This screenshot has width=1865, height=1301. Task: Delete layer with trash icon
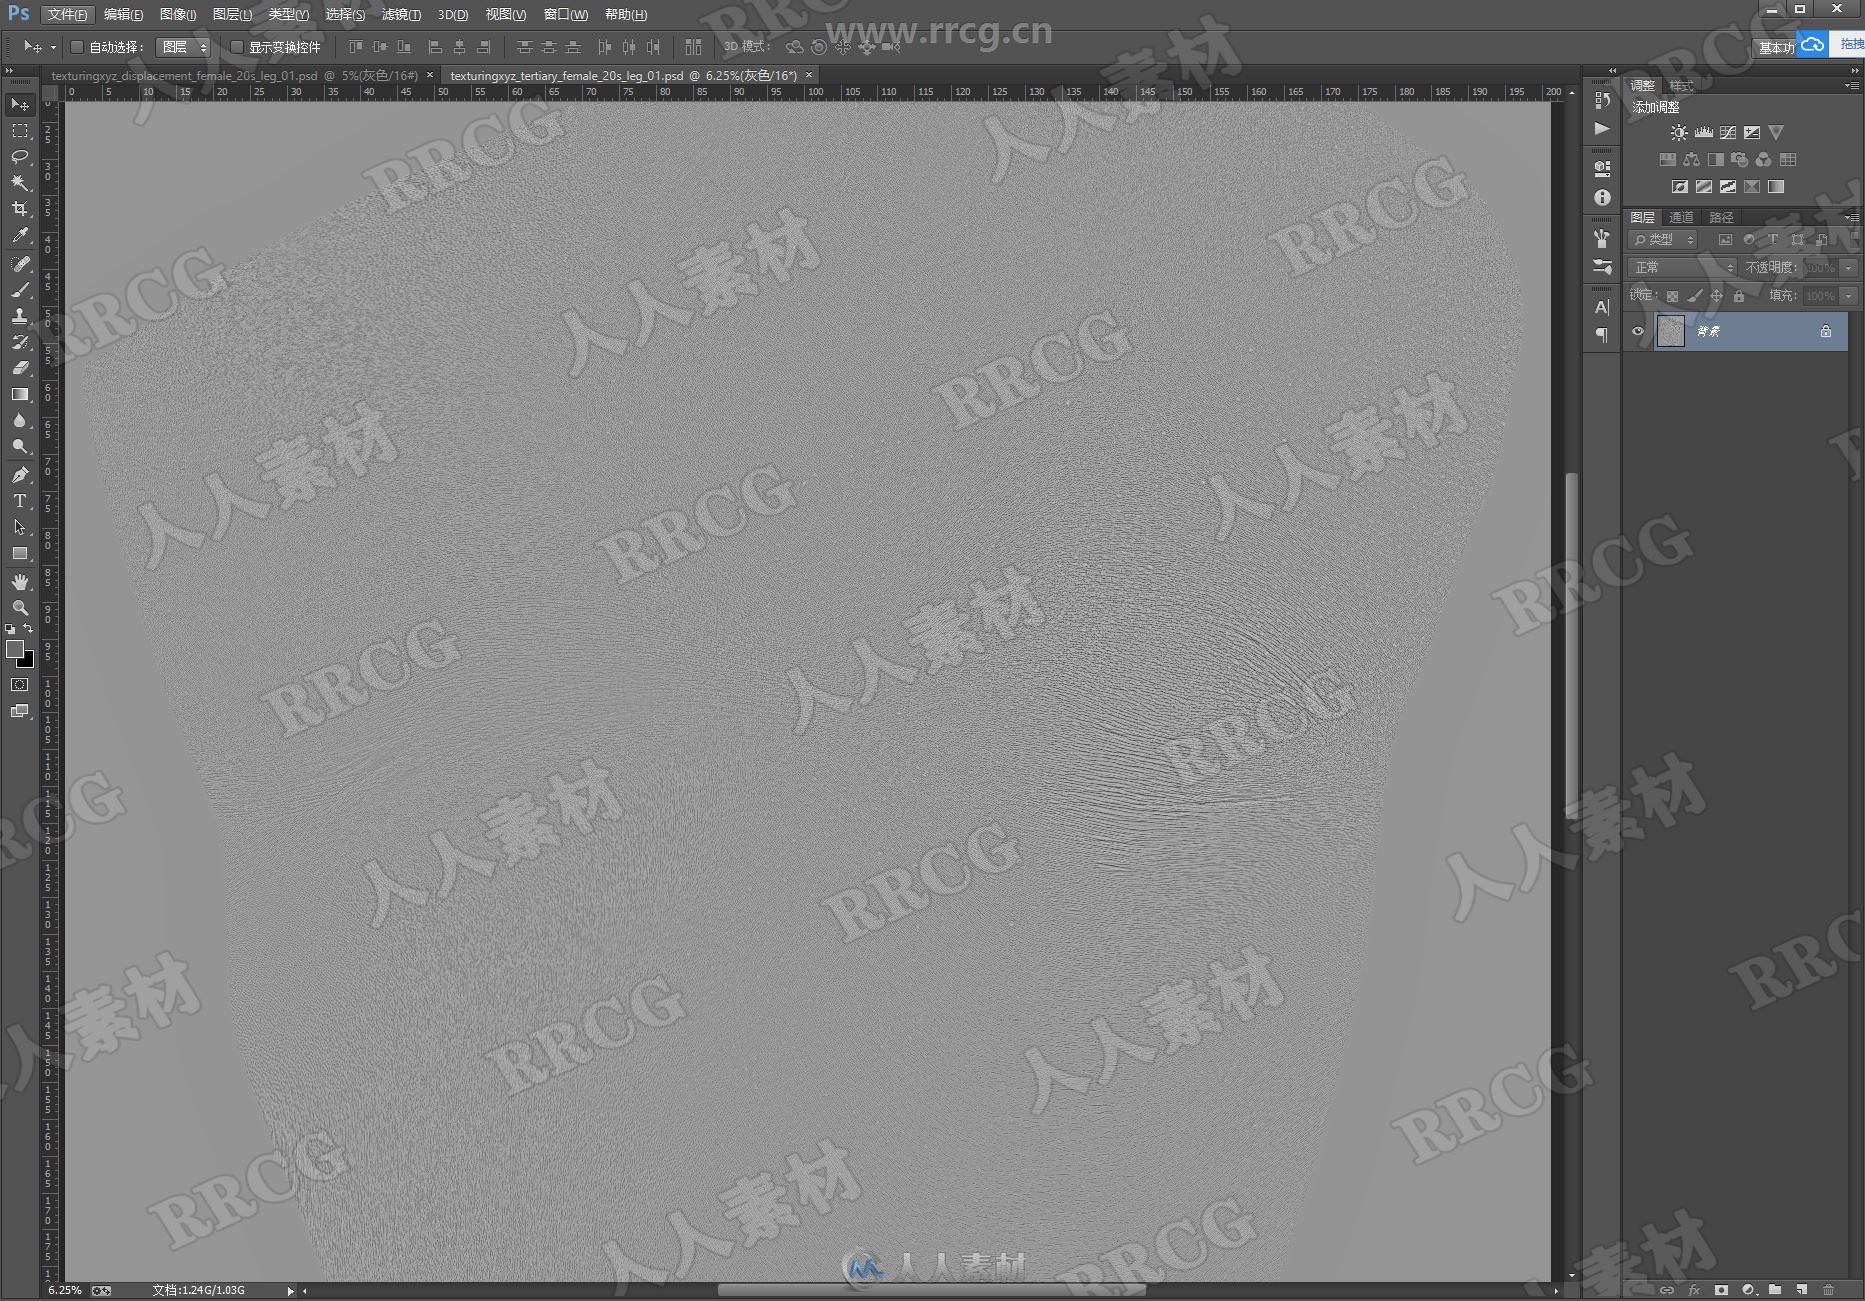[x=1828, y=1290]
